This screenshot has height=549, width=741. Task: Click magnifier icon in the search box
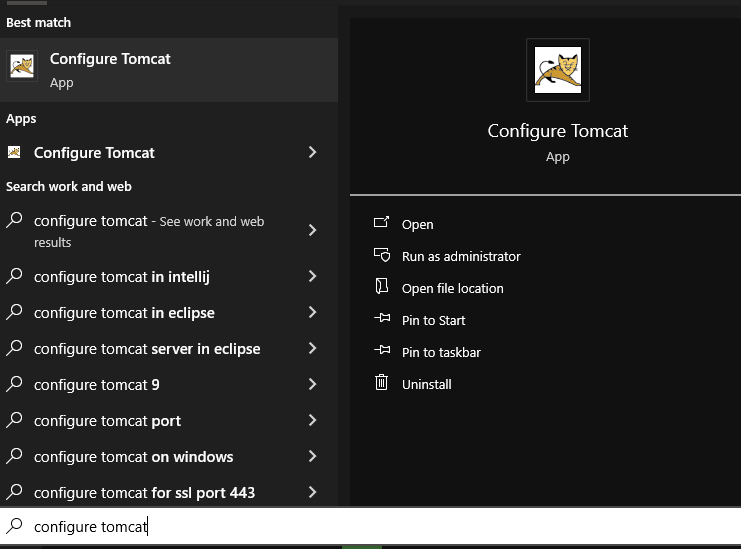(x=14, y=525)
